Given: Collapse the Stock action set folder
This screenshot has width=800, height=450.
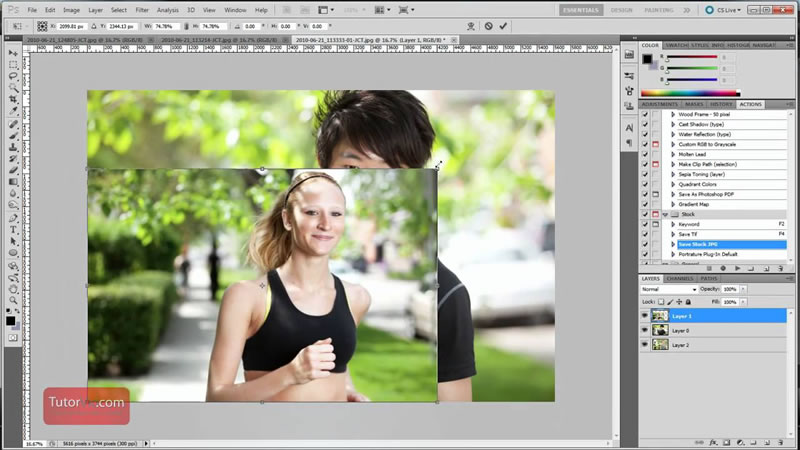Looking at the screenshot, I should coord(664,214).
